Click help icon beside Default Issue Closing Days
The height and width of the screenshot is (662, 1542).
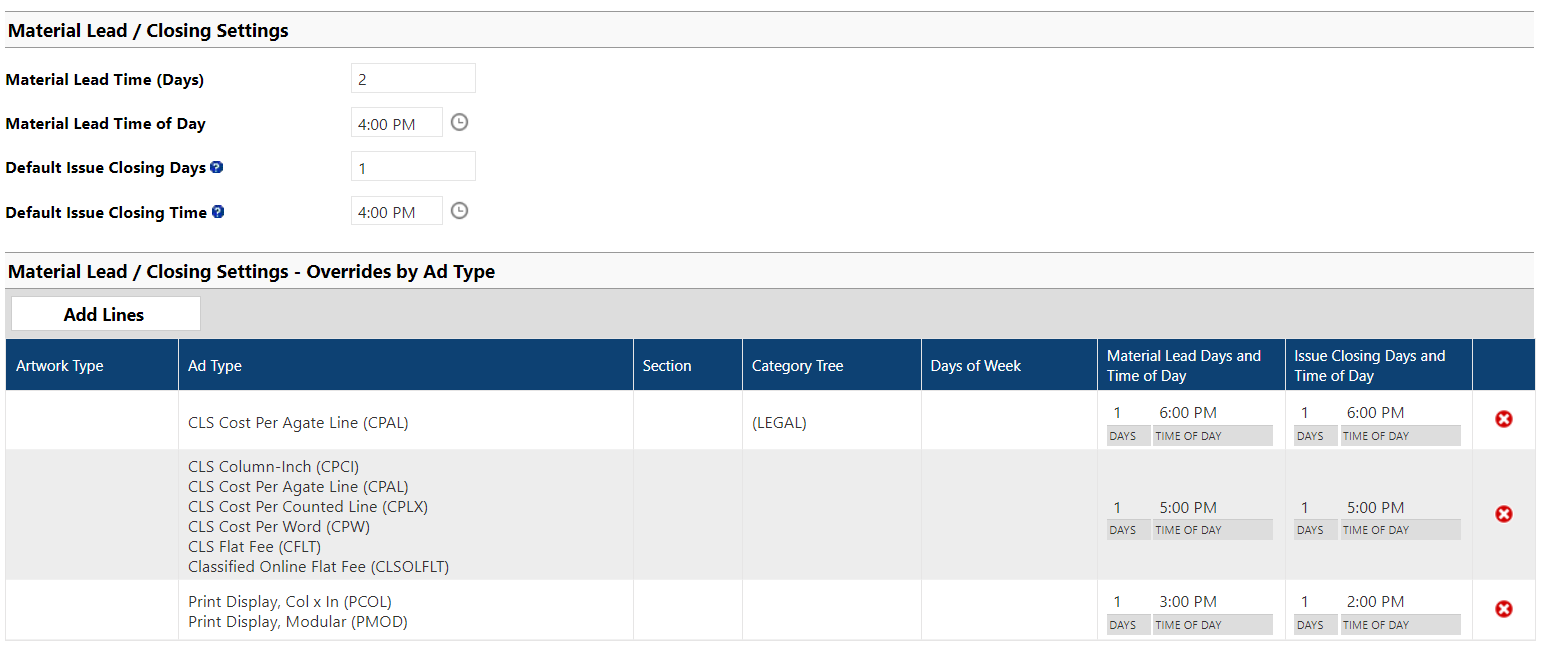(217, 167)
